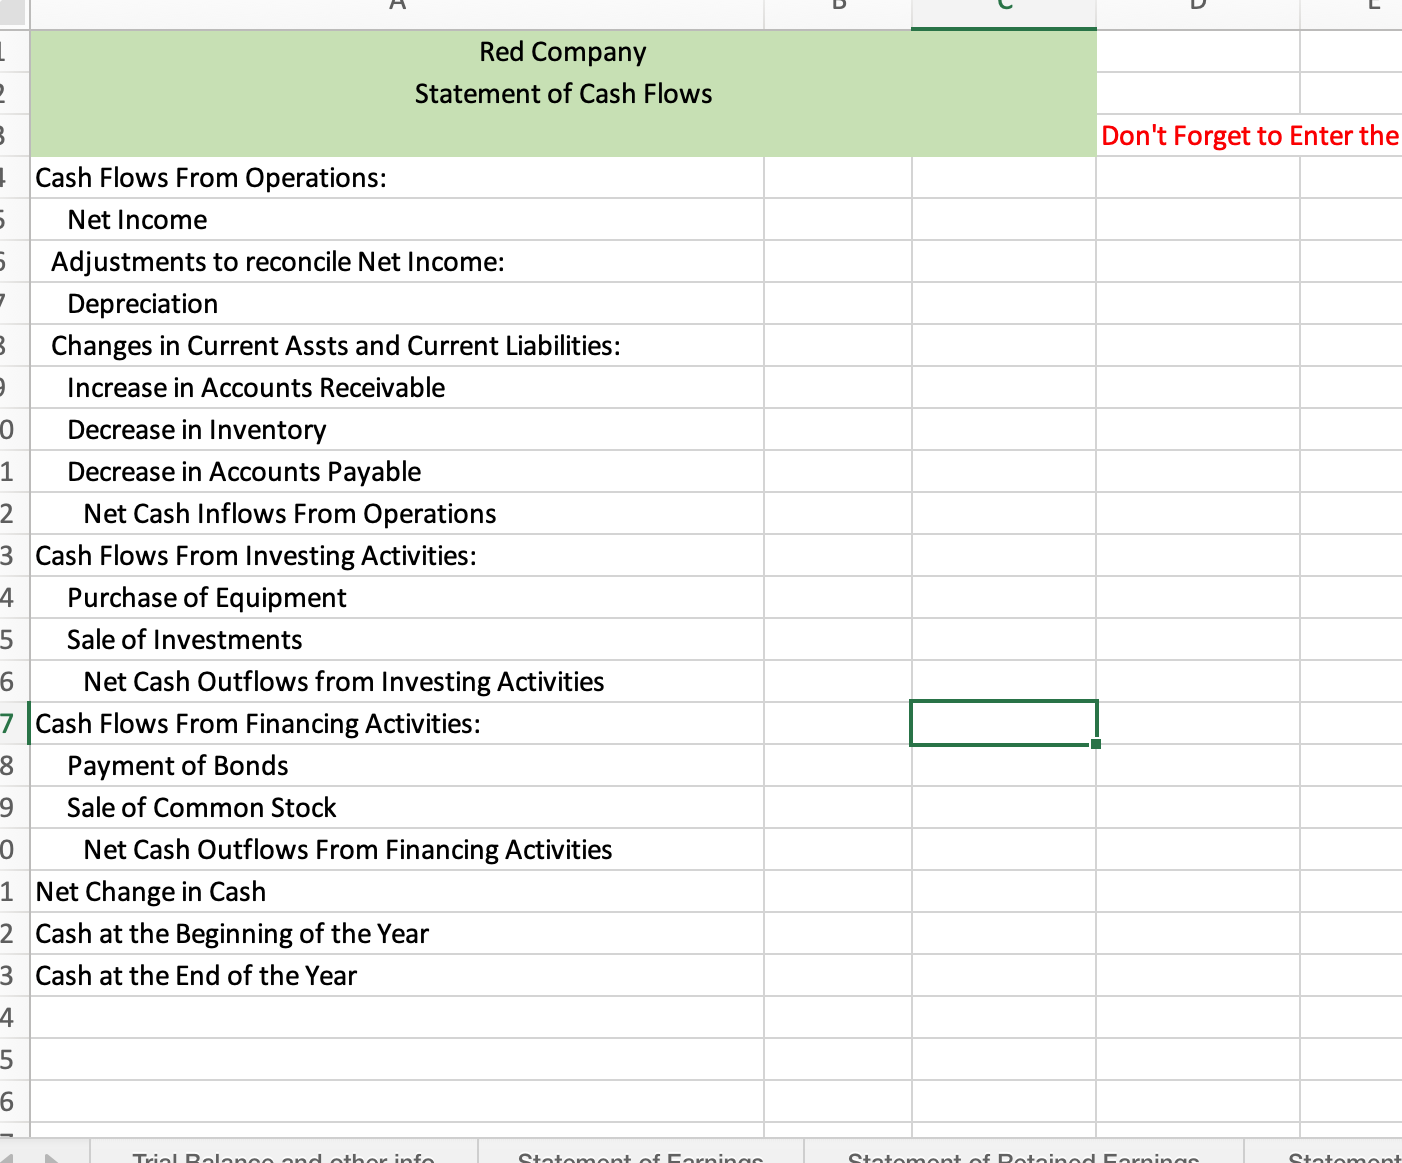1402x1163 pixels.
Task: Select the cell beside Sale of Common Stock
Action: click(x=837, y=807)
